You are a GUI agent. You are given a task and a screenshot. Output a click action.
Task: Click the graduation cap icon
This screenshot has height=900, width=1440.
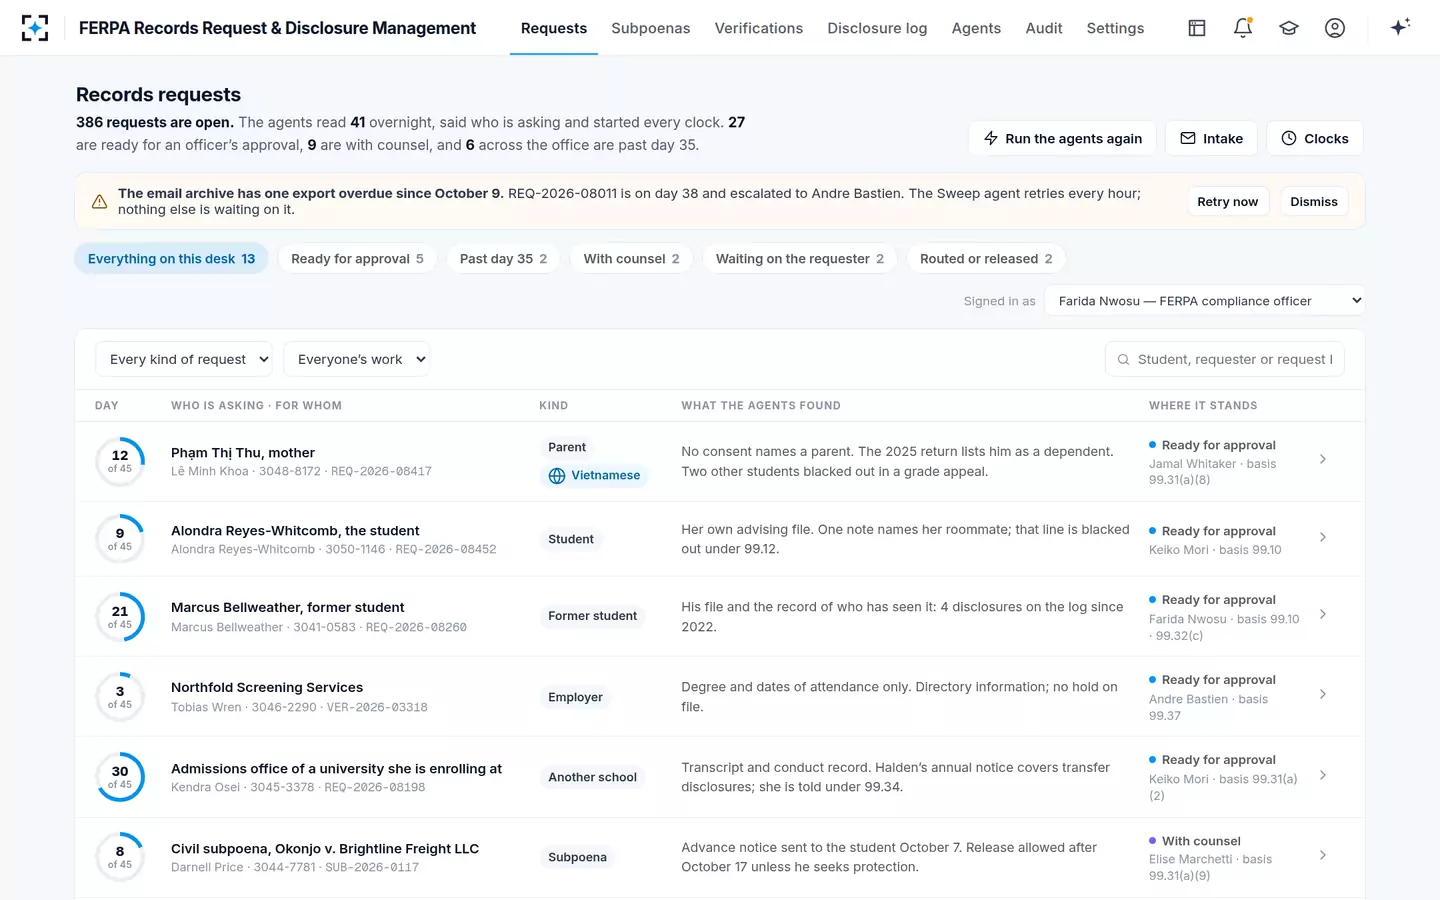tap(1289, 28)
